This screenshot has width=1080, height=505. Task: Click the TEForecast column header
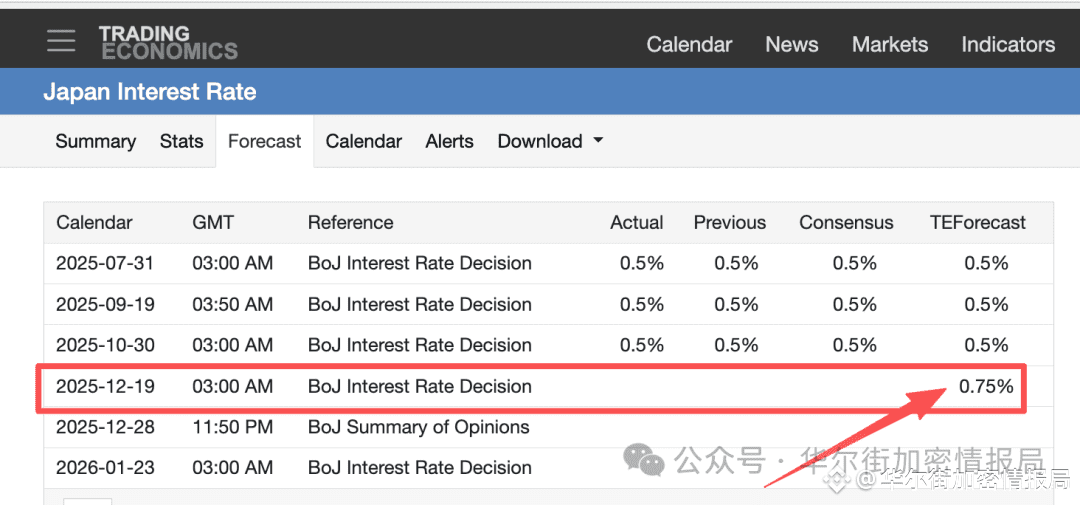[x=977, y=222]
